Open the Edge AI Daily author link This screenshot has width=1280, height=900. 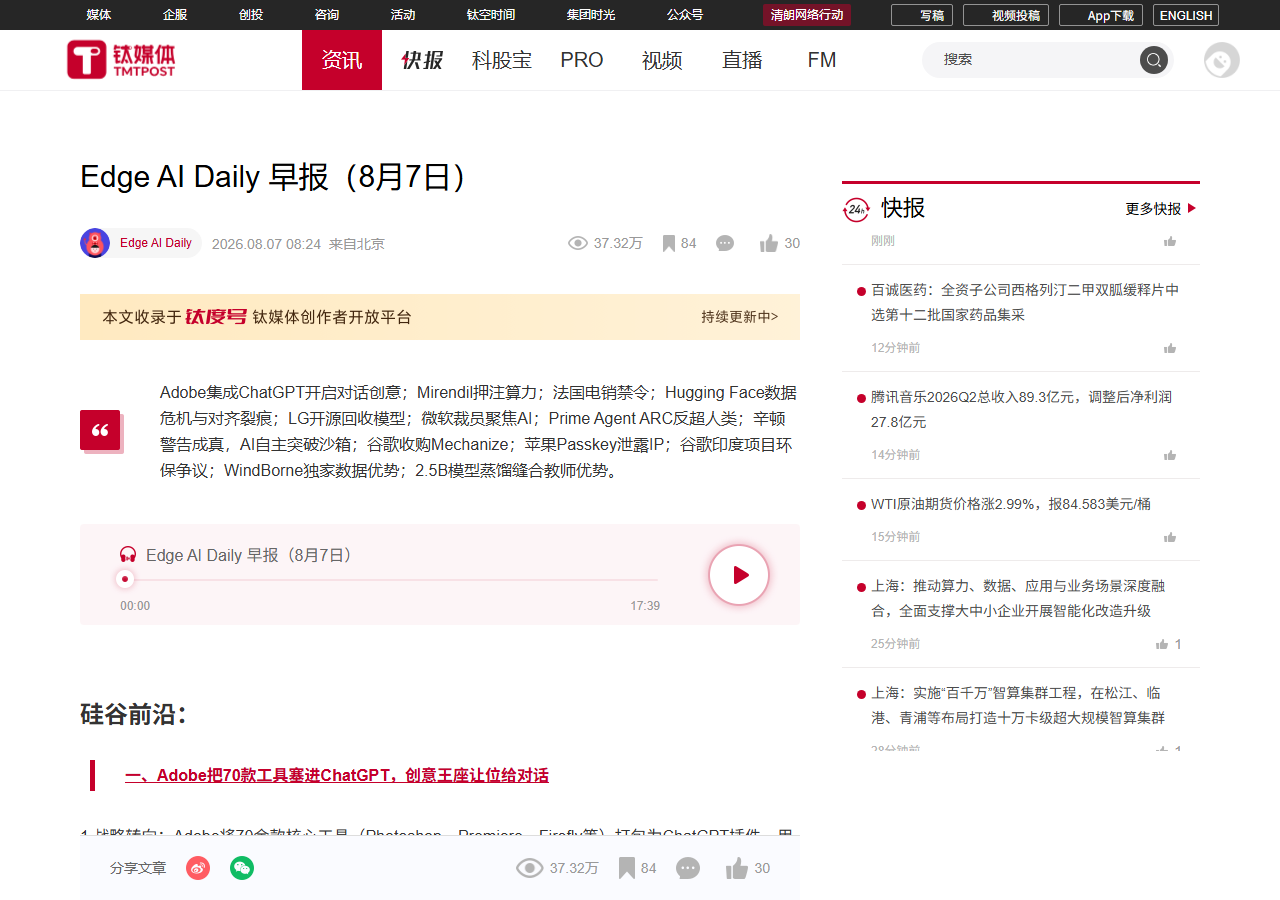point(156,243)
